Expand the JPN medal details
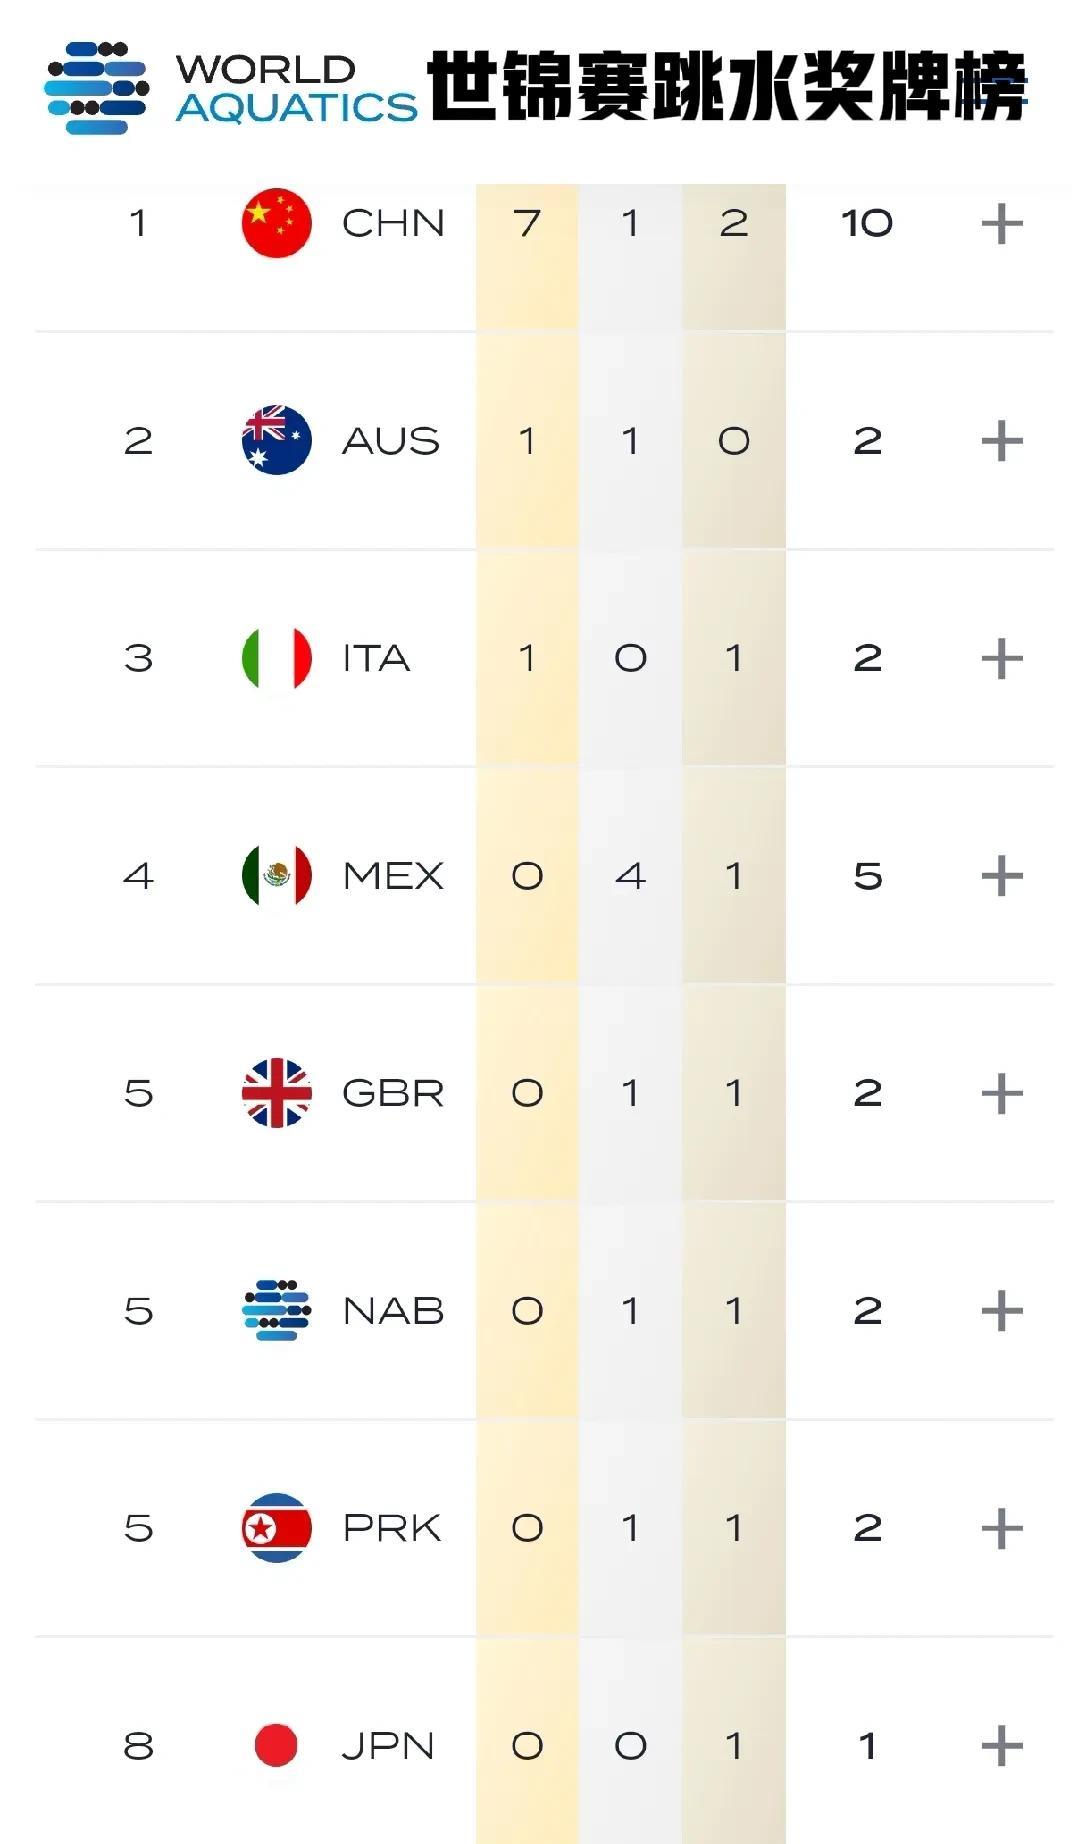Viewport: 1086px width, 1844px height. (1002, 1746)
